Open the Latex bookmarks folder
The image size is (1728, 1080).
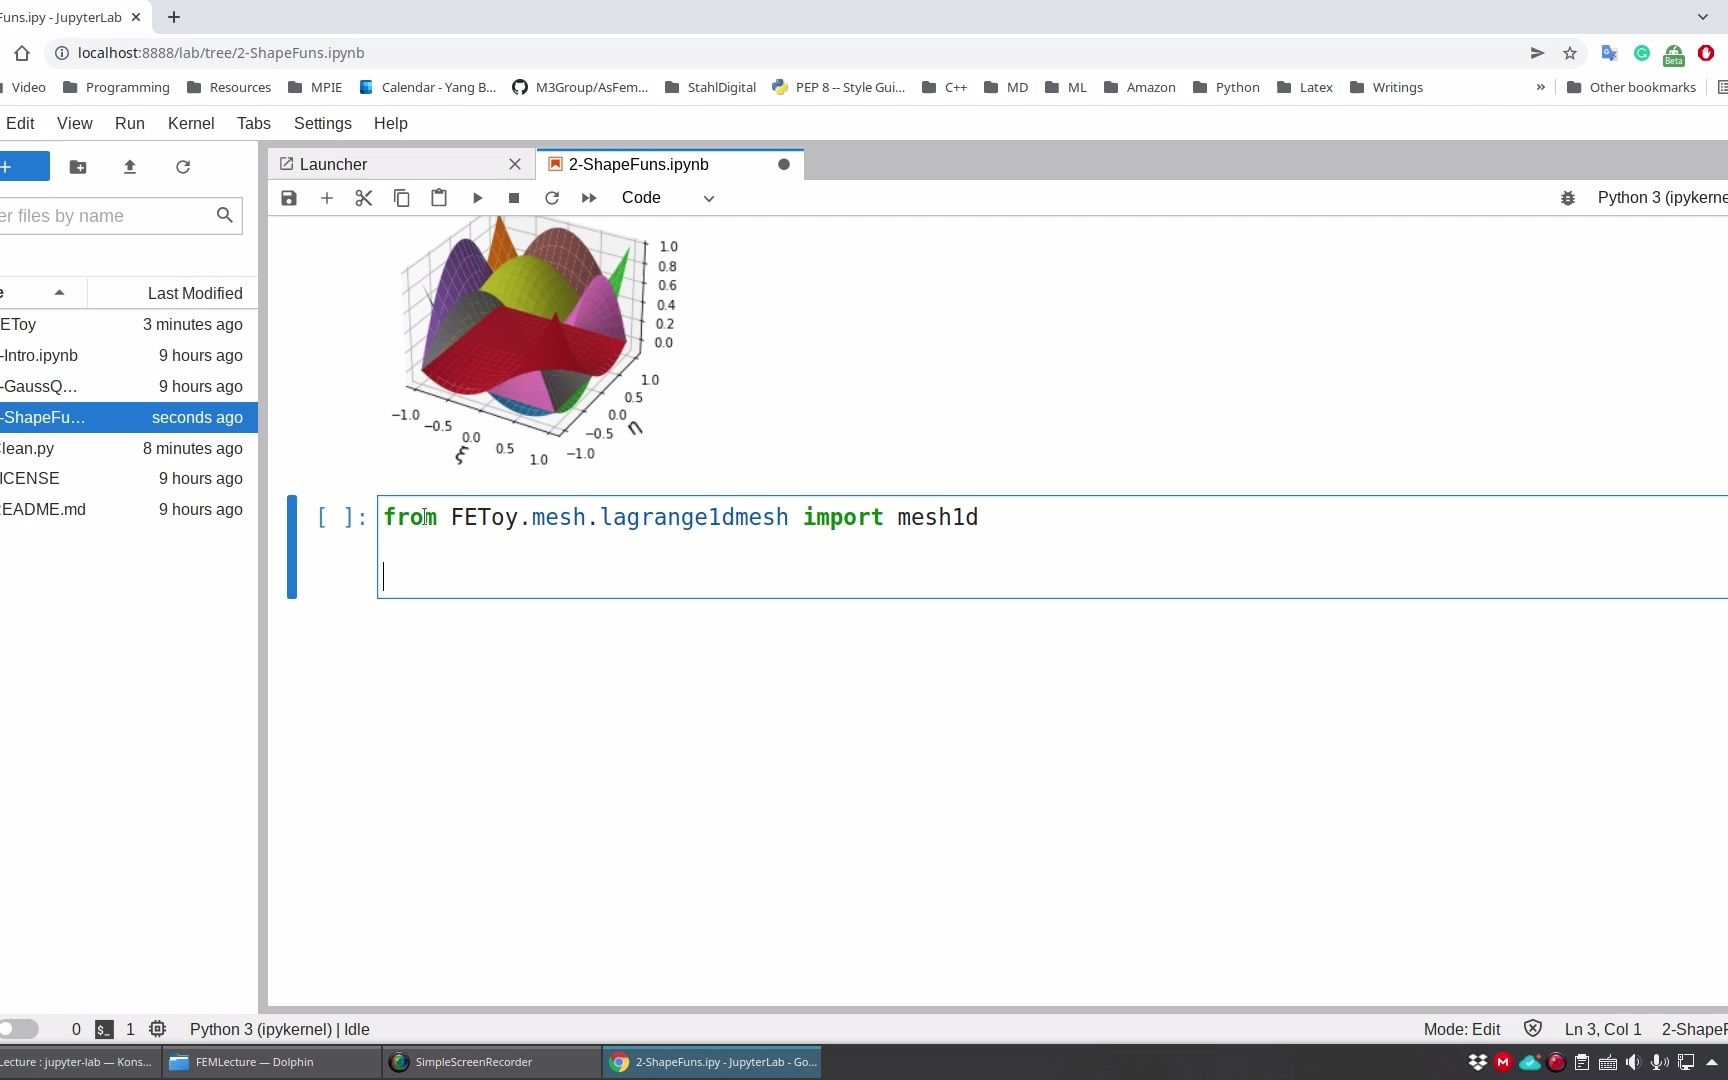pos(1305,87)
